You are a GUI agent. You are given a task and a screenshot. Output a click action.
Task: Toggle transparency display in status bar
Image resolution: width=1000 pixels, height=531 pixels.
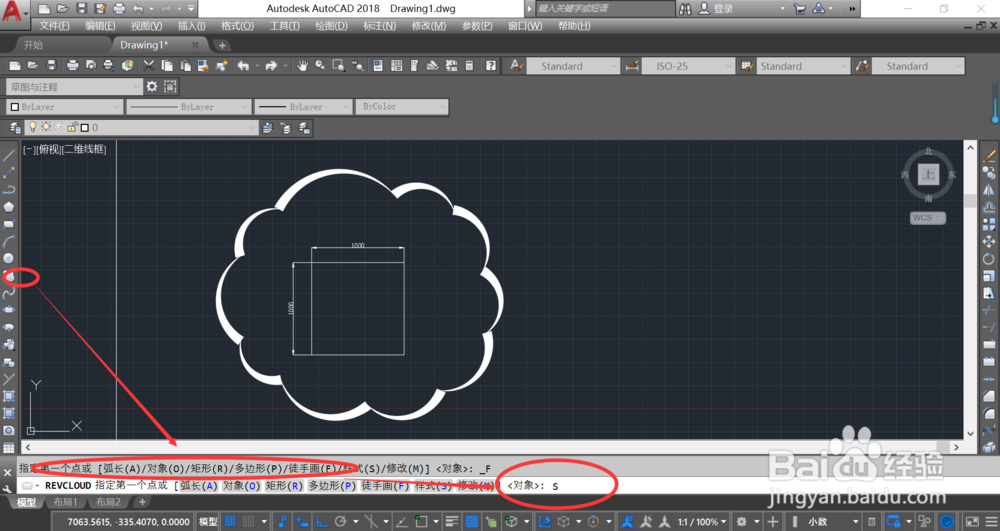[x=472, y=521]
